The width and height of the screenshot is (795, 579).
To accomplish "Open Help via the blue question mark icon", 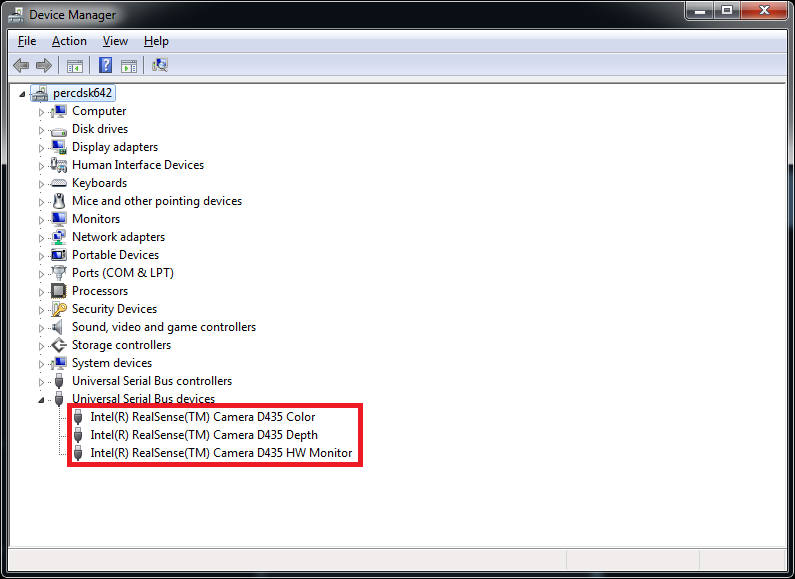I will pos(105,66).
